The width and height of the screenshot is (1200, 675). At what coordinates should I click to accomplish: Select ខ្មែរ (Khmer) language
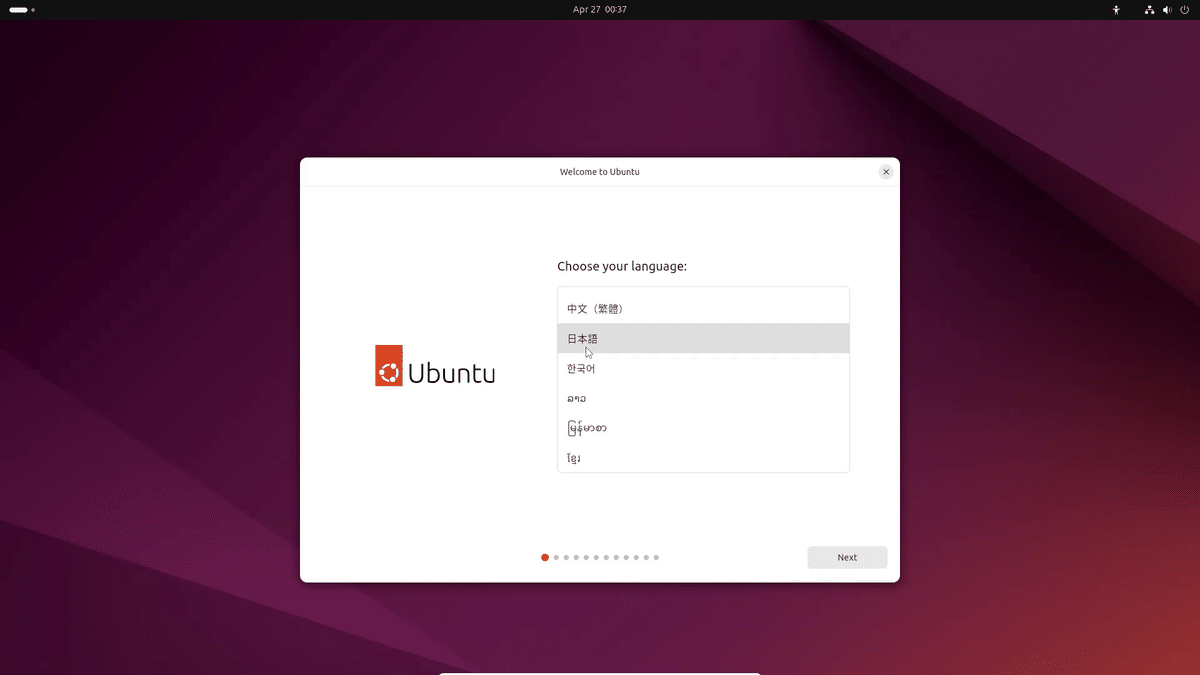coord(703,457)
